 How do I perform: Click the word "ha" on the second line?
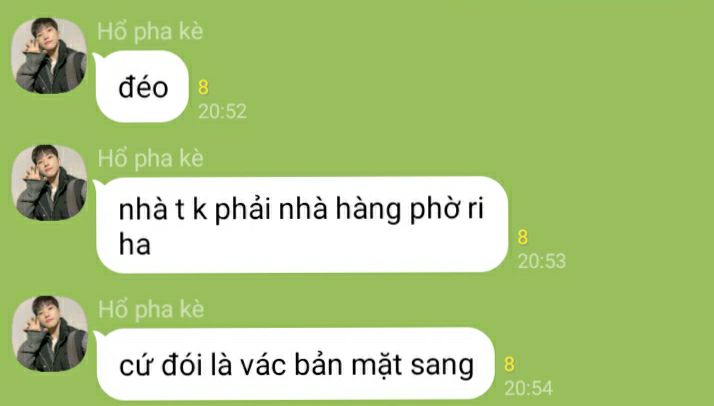[x=134, y=244]
